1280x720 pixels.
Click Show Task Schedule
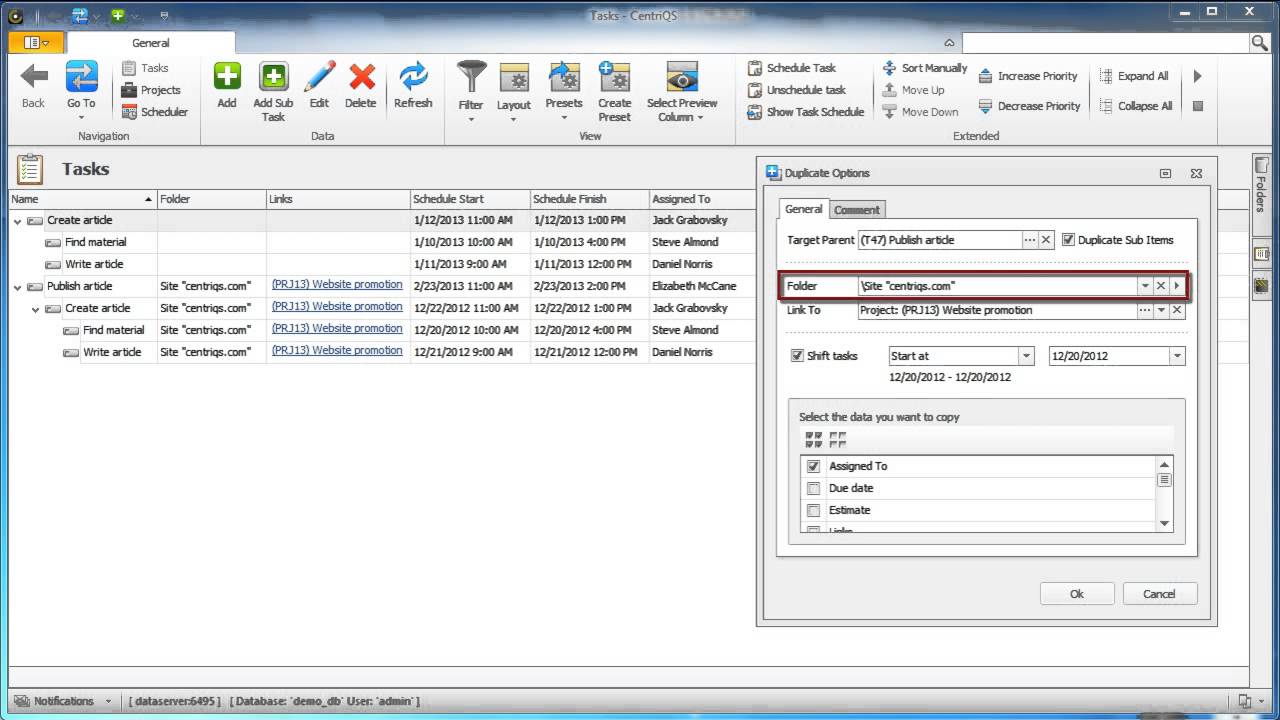click(x=805, y=112)
